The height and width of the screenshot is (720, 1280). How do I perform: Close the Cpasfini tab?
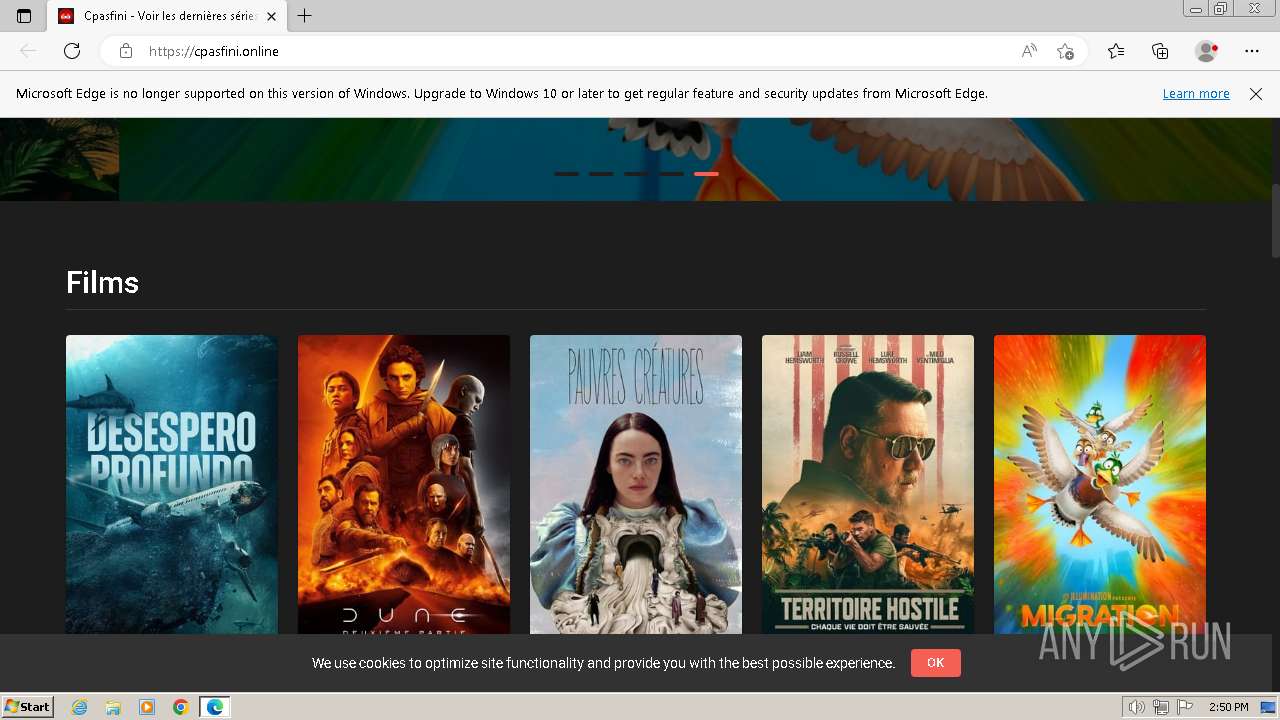click(x=271, y=16)
